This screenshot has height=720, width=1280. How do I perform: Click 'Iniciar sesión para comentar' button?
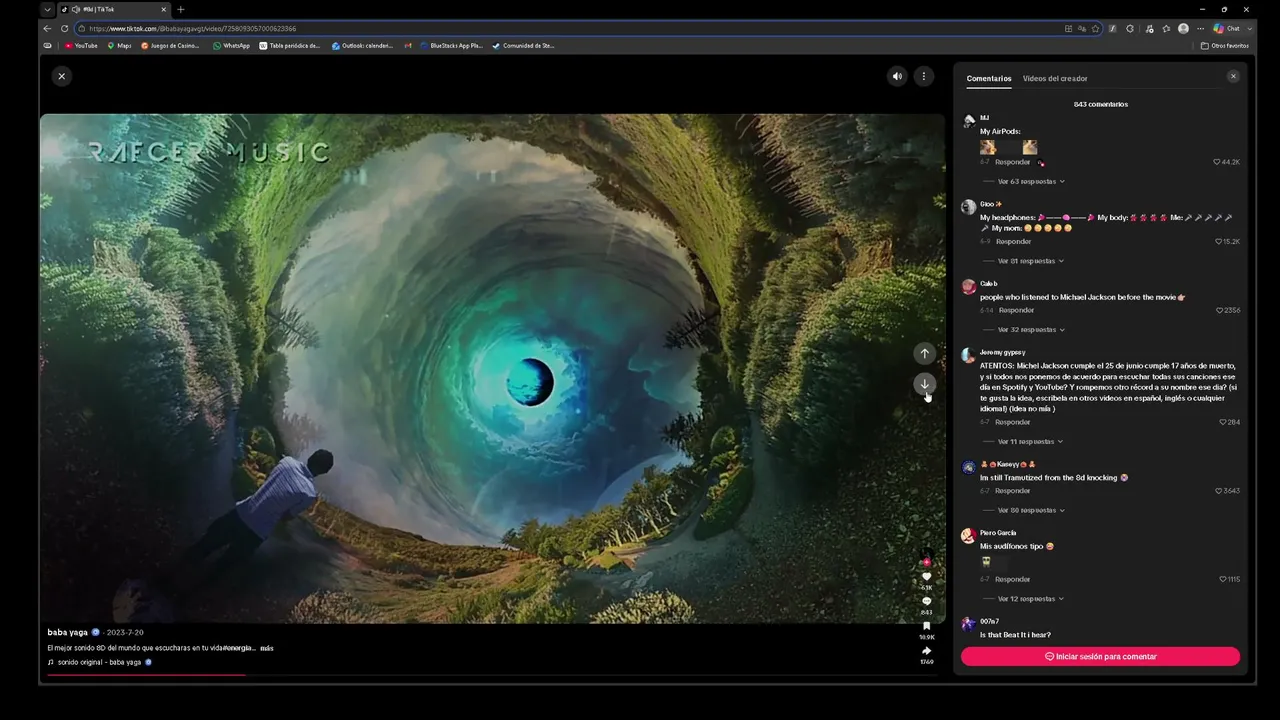1100,657
